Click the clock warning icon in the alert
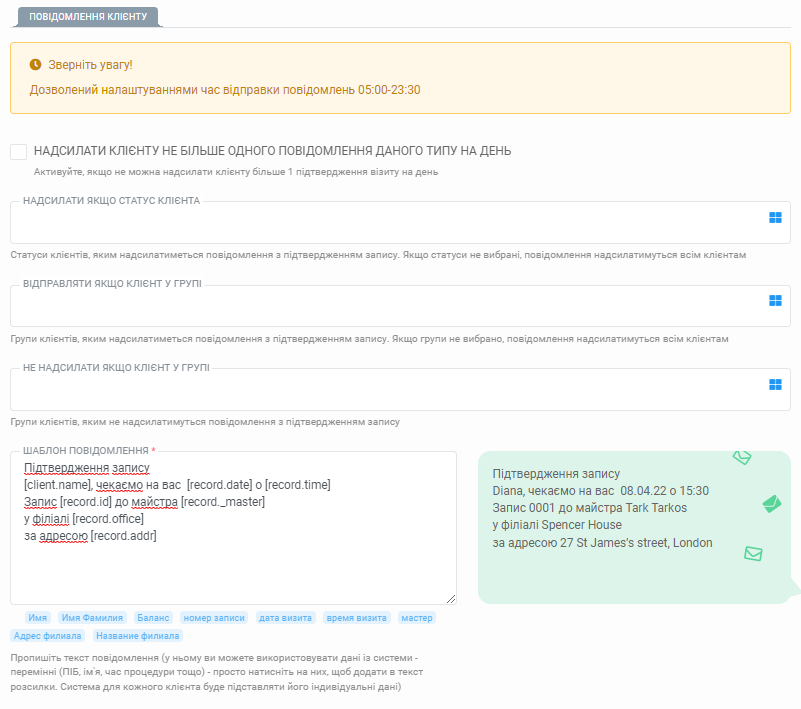 [x=35, y=64]
